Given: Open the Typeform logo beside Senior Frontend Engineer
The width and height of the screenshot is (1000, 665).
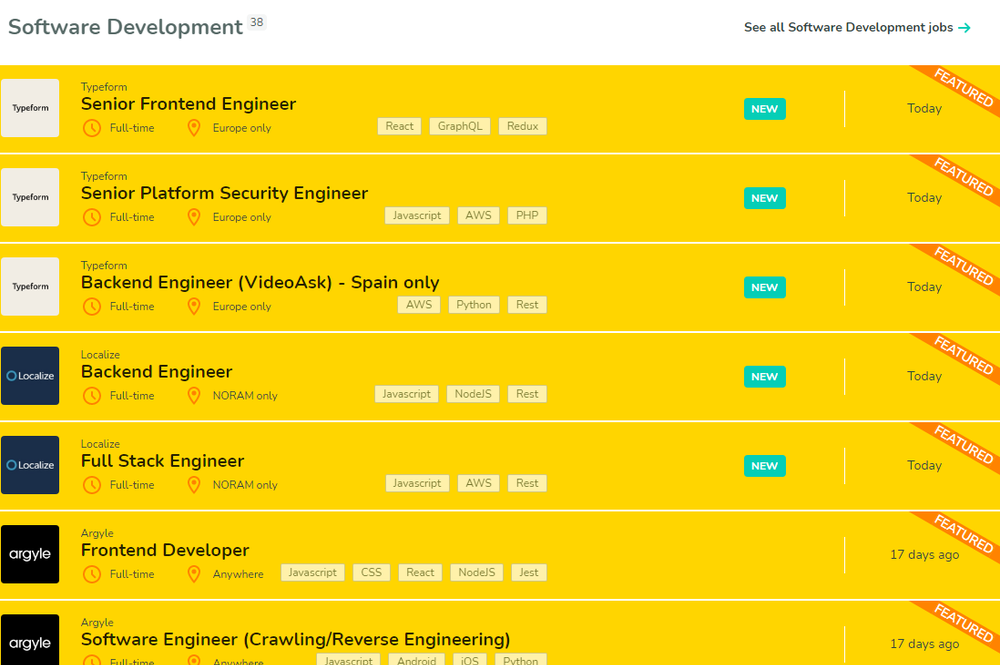Looking at the screenshot, I should point(30,108).
